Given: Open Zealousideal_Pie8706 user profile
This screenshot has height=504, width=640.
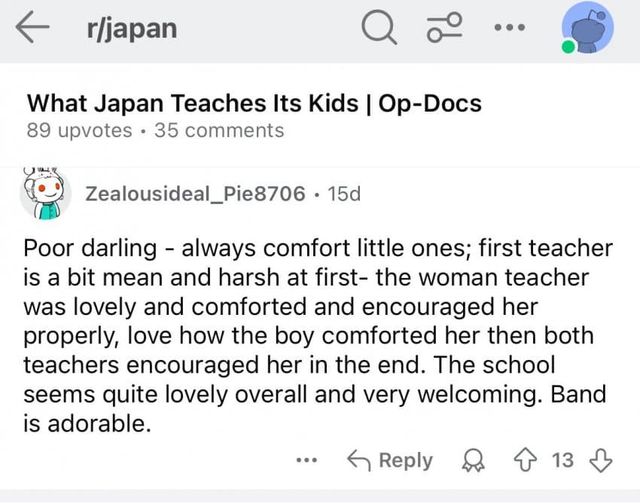Looking at the screenshot, I should coord(196,193).
